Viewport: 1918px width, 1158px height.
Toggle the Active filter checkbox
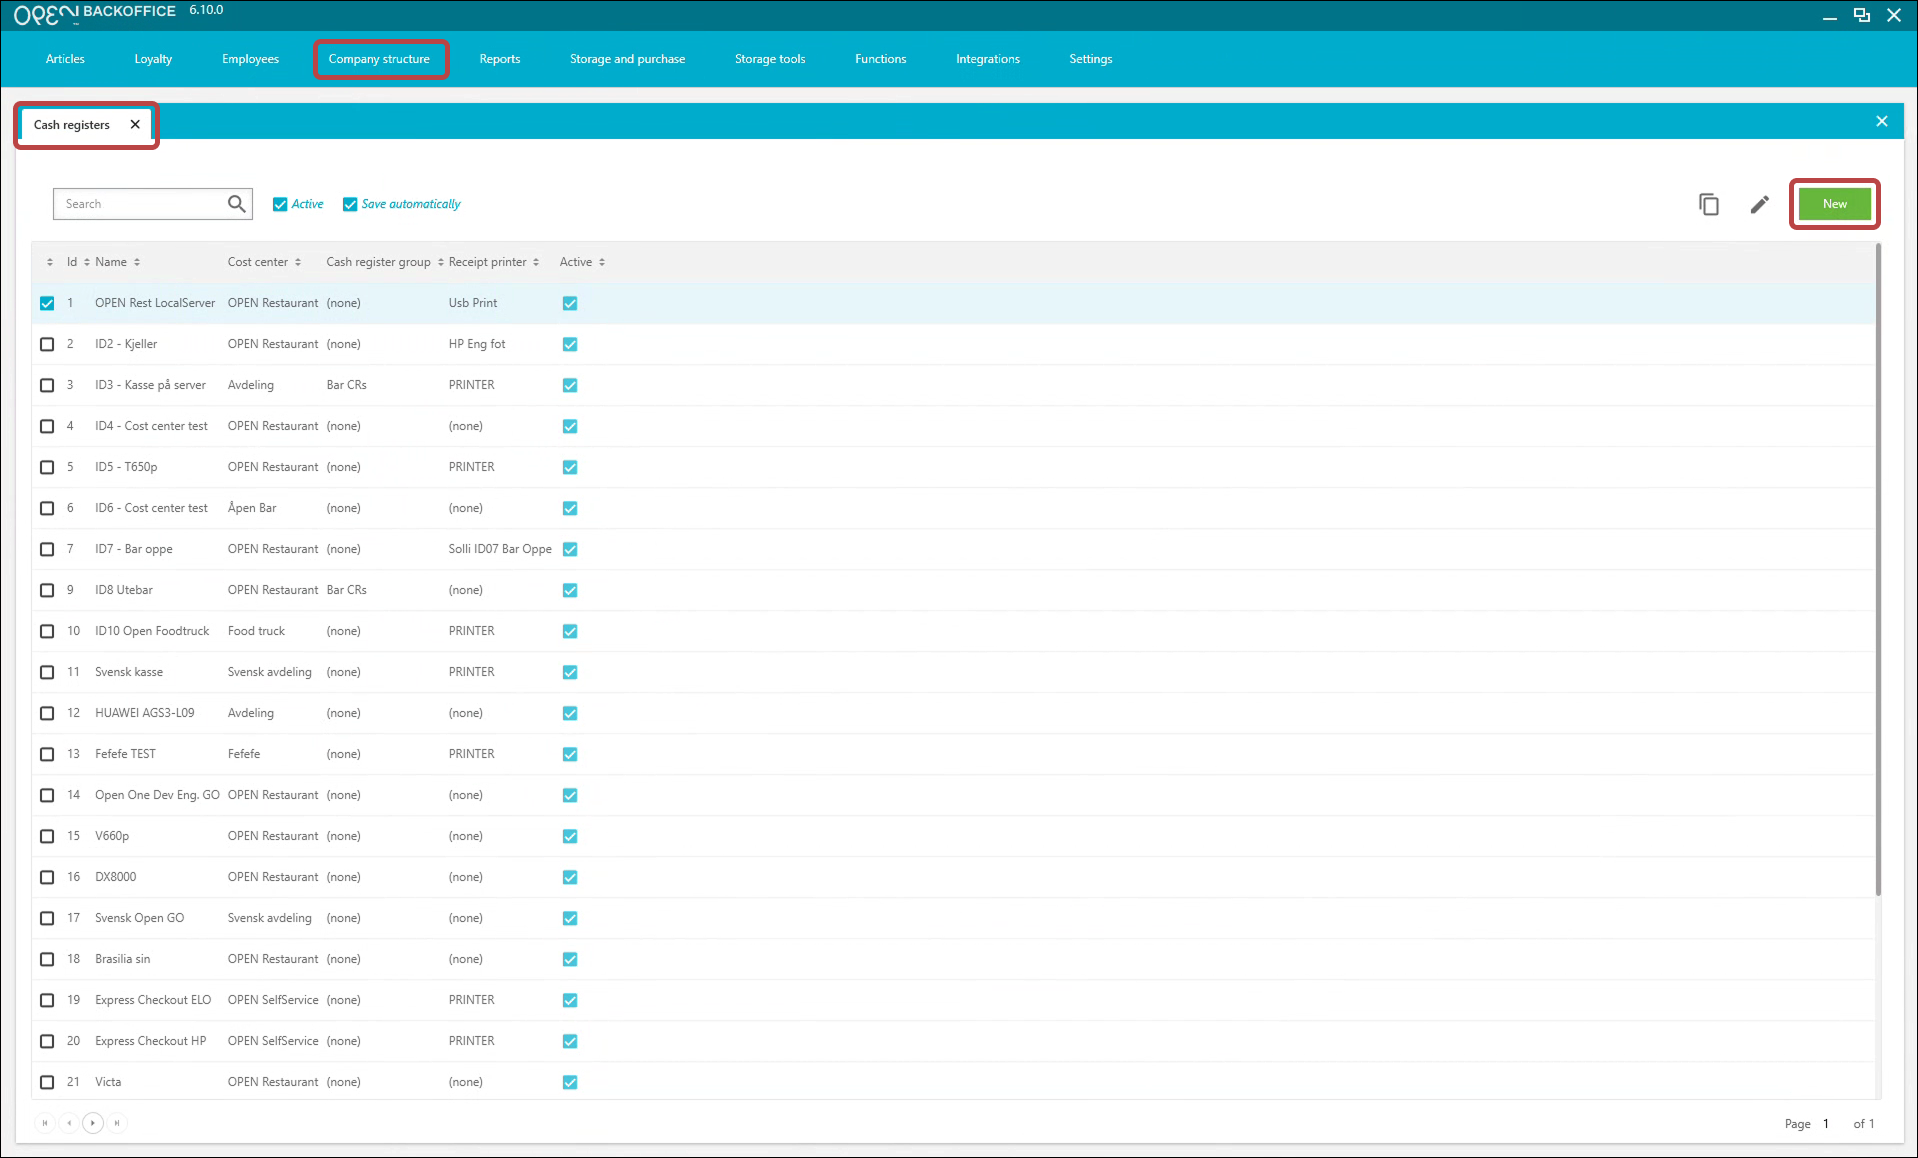[x=280, y=204]
